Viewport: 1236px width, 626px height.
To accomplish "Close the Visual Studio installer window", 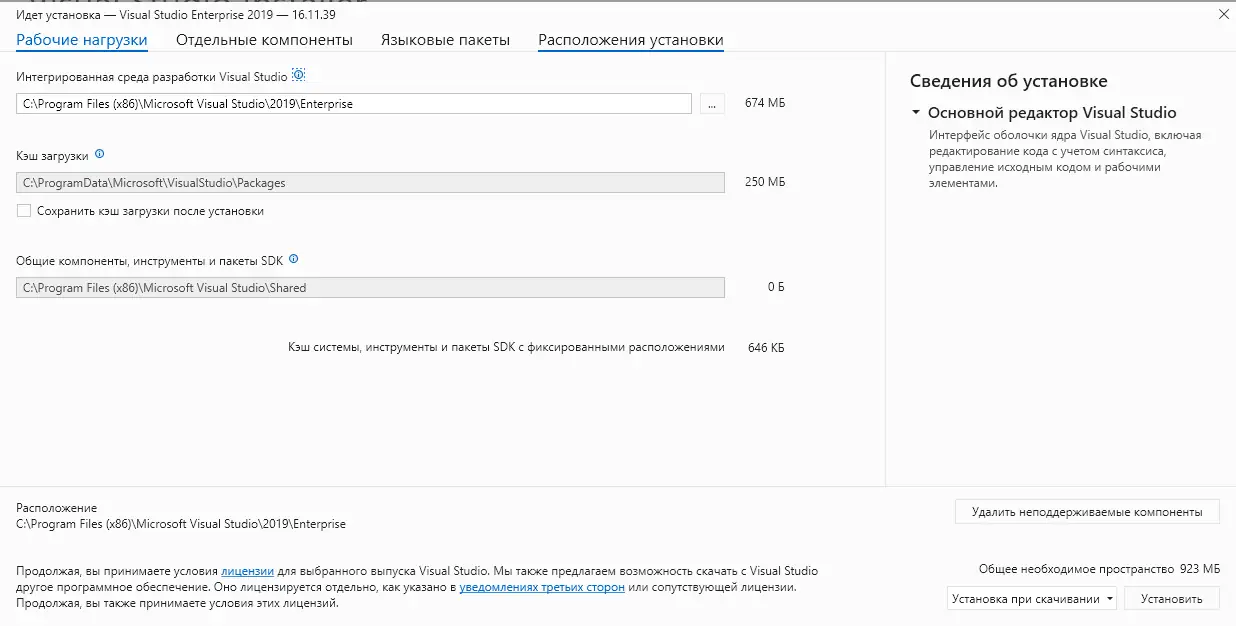I will coord(1223,14).
